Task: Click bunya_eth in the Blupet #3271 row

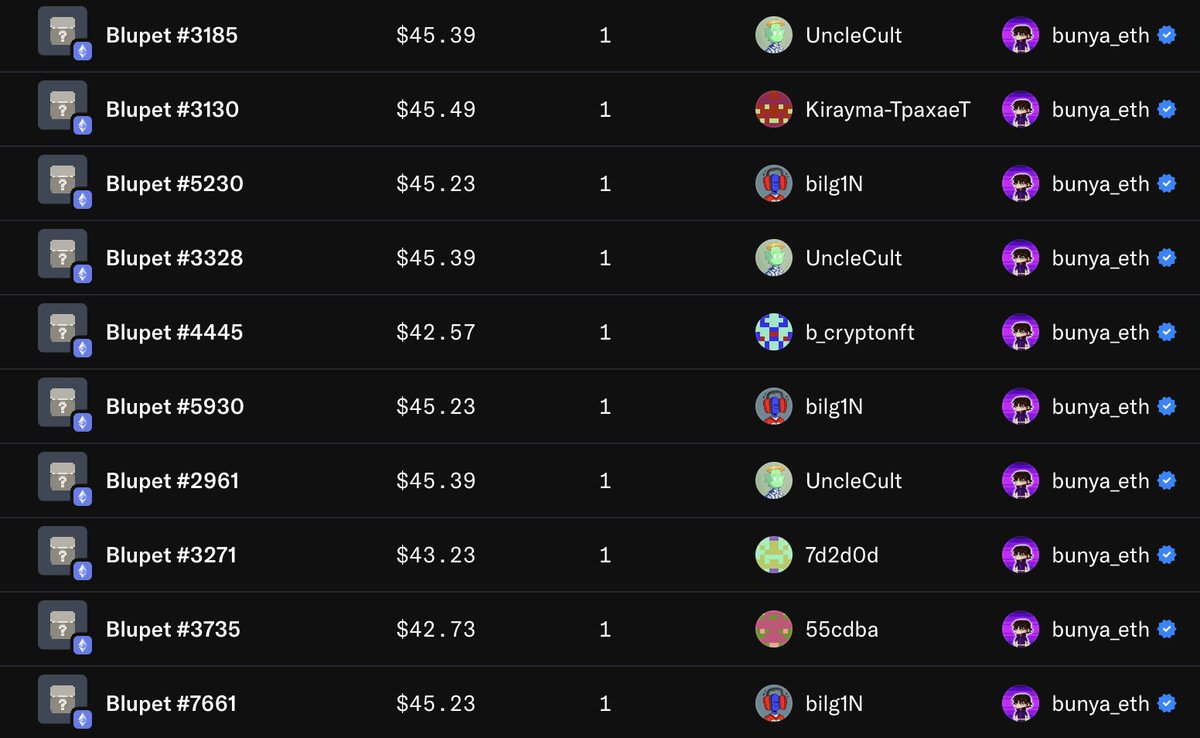Action: click(1100, 555)
